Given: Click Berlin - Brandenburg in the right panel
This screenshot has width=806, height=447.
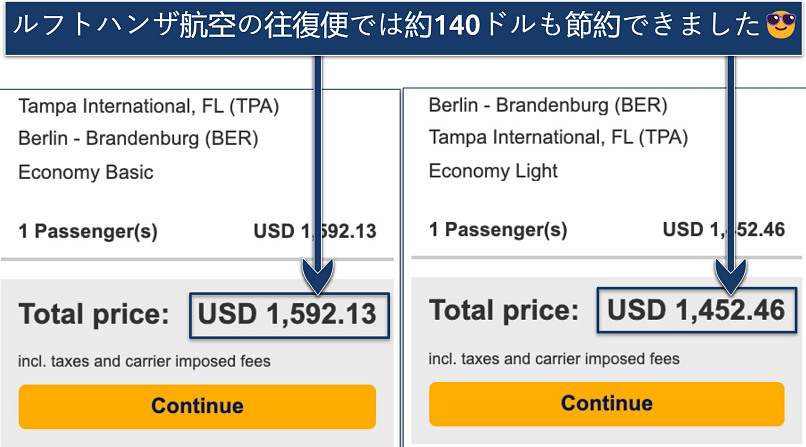Looking at the screenshot, I should (547, 105).
